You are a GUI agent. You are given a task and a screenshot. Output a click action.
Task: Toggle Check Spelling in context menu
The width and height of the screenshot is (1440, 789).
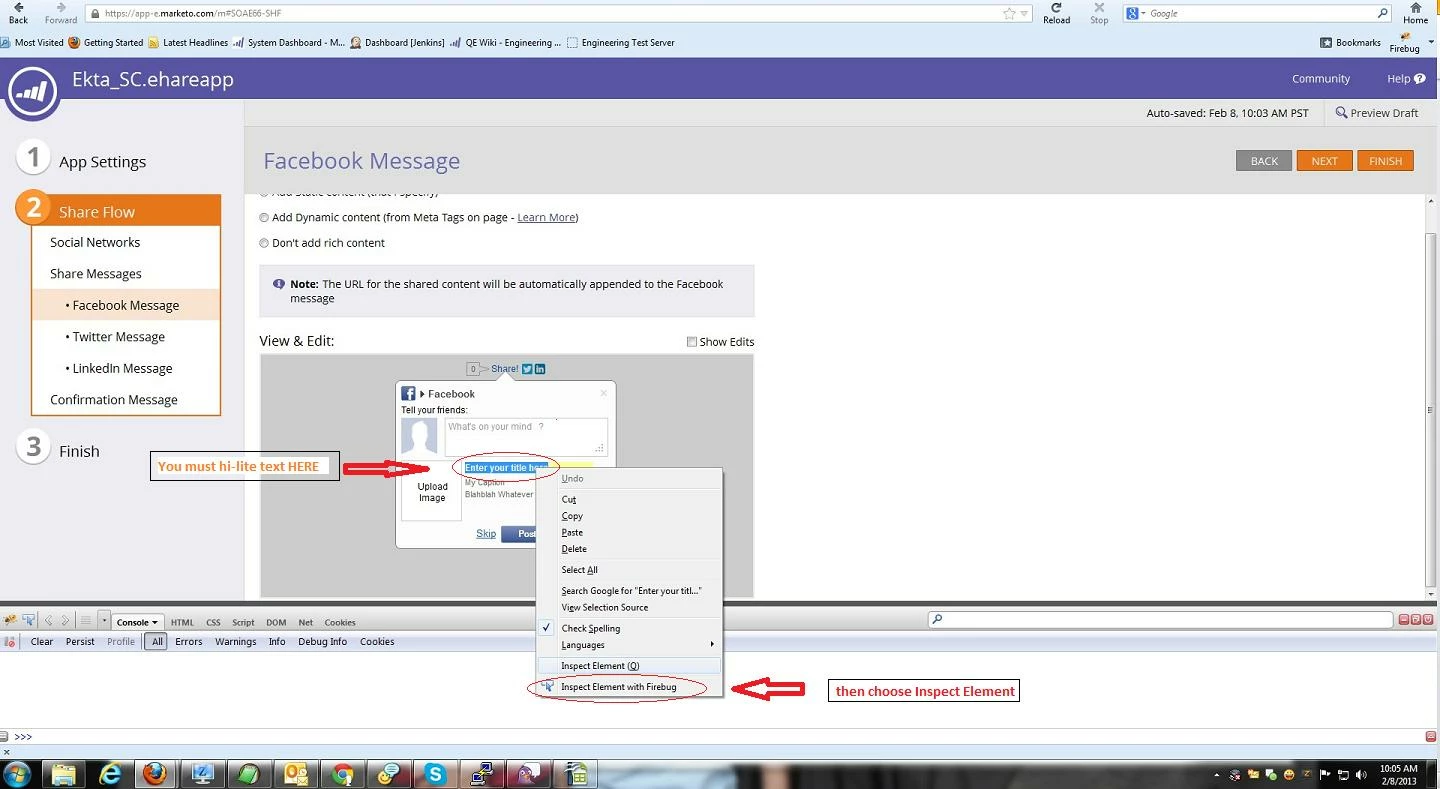pyautogui.click(x=629, y=628)
